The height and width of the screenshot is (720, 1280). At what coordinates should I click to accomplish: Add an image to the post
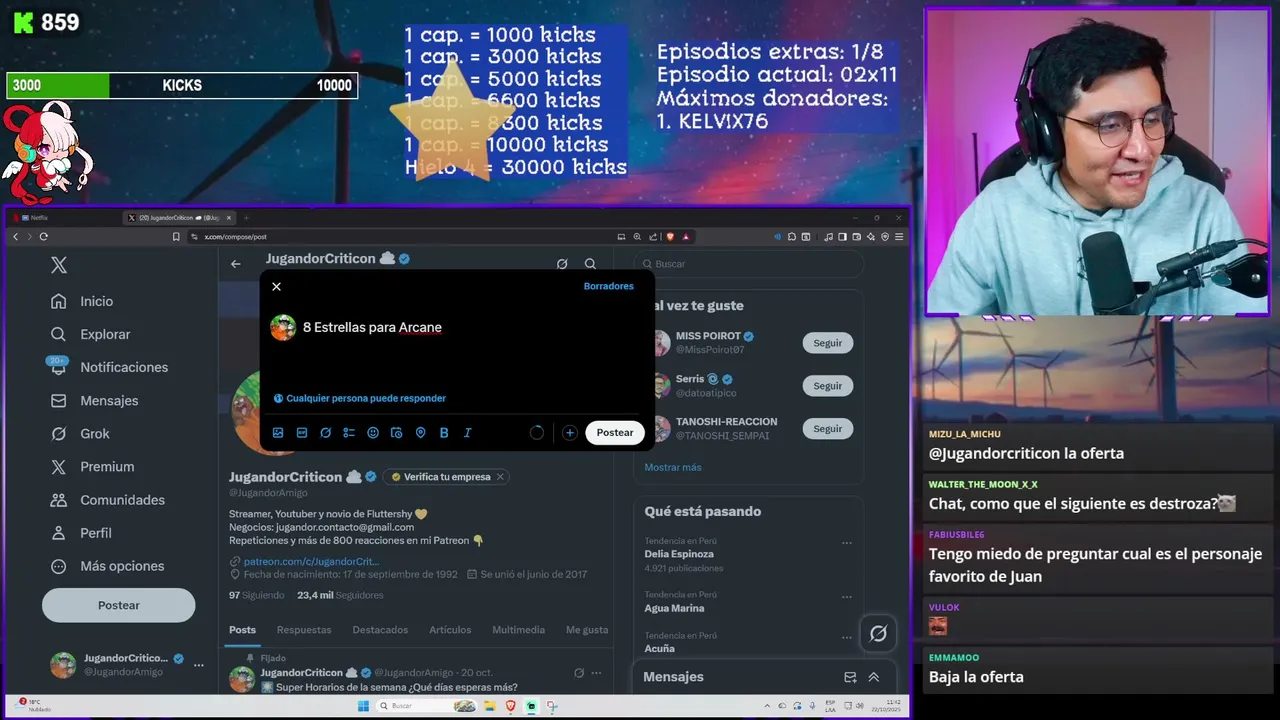[278, 433]
